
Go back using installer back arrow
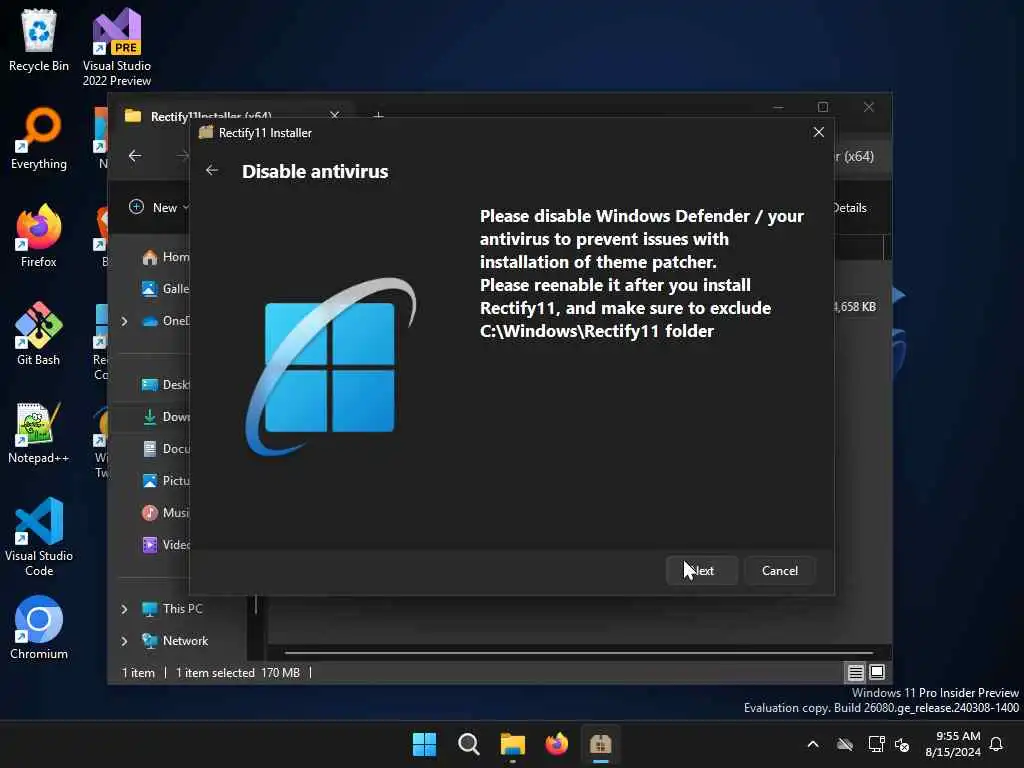pos(212,170)
